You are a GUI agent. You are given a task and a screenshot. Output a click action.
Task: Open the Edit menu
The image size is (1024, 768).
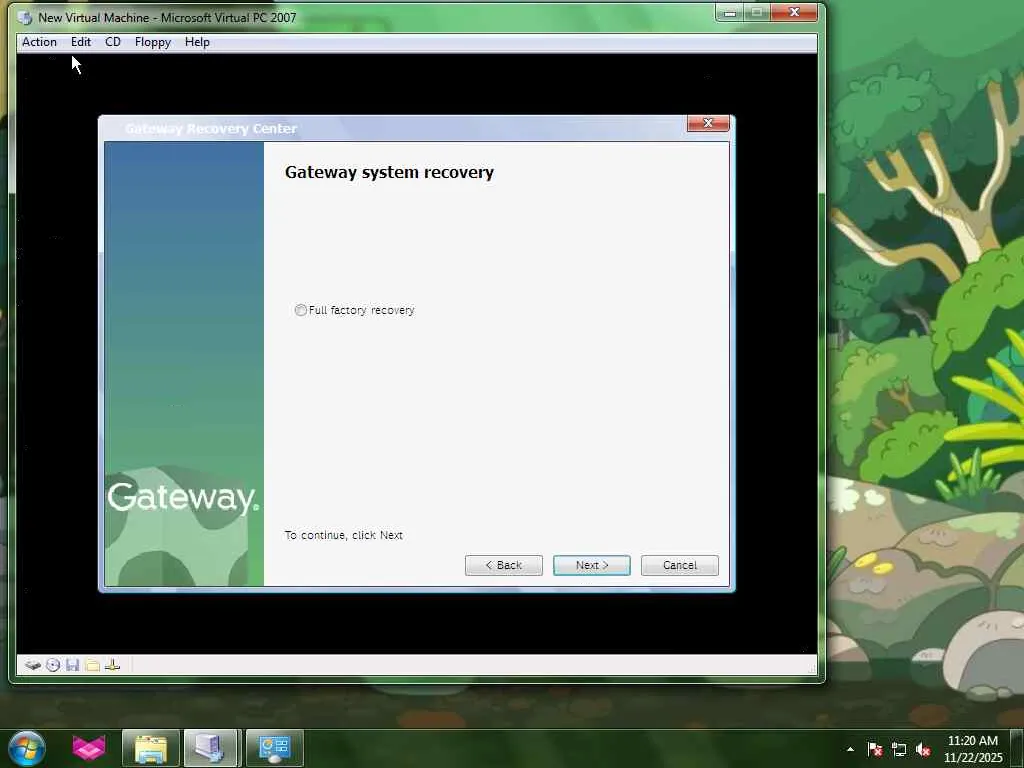(81, 42)
